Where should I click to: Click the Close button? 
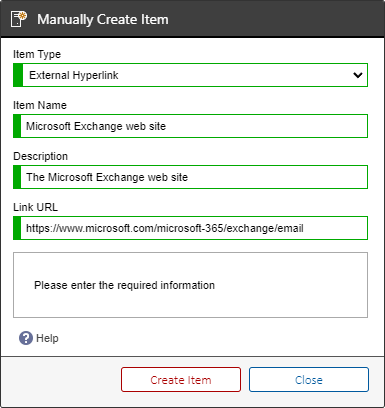309,380
